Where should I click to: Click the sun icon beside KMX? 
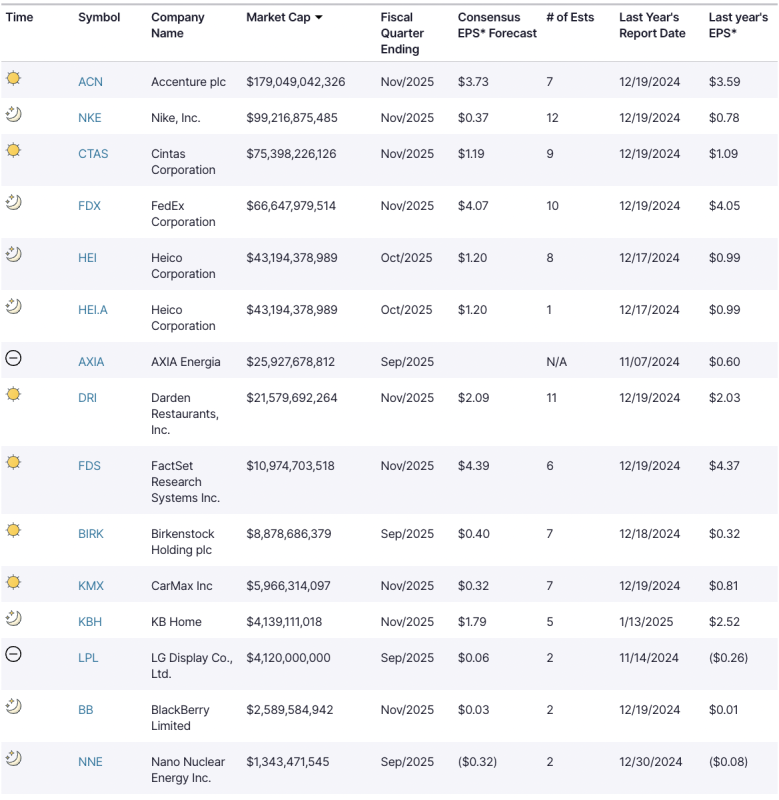coord(14,583)
